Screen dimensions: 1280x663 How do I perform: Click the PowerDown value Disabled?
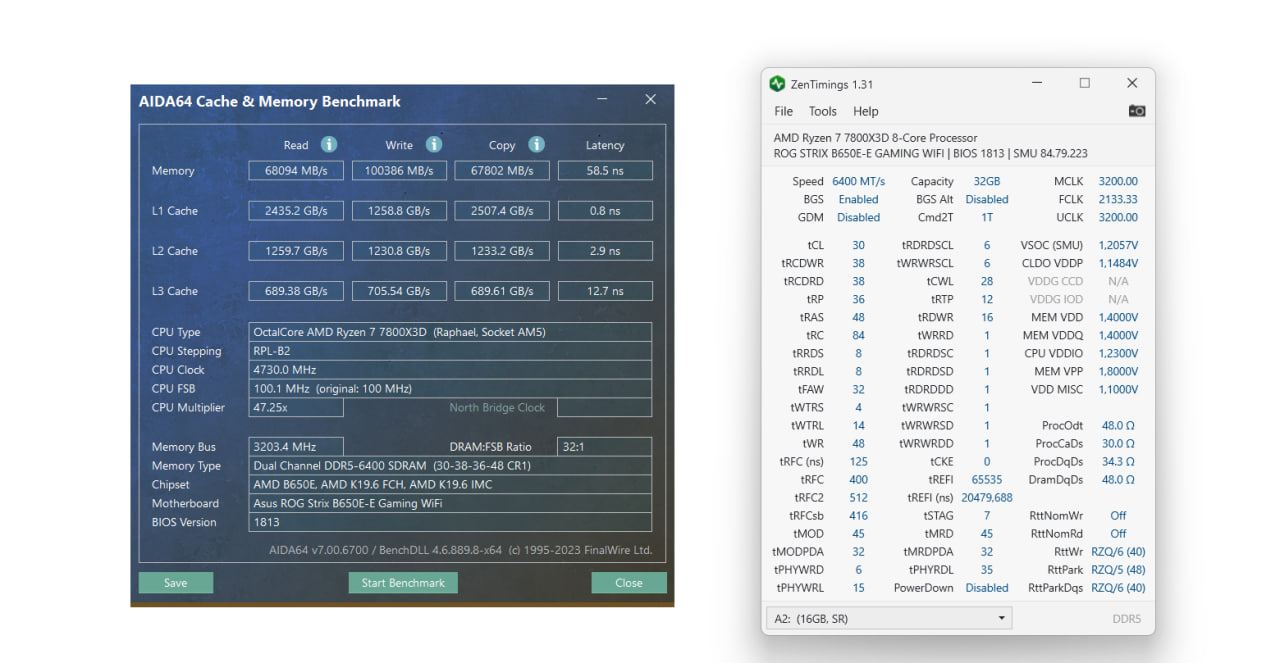(x=986, y=588)
